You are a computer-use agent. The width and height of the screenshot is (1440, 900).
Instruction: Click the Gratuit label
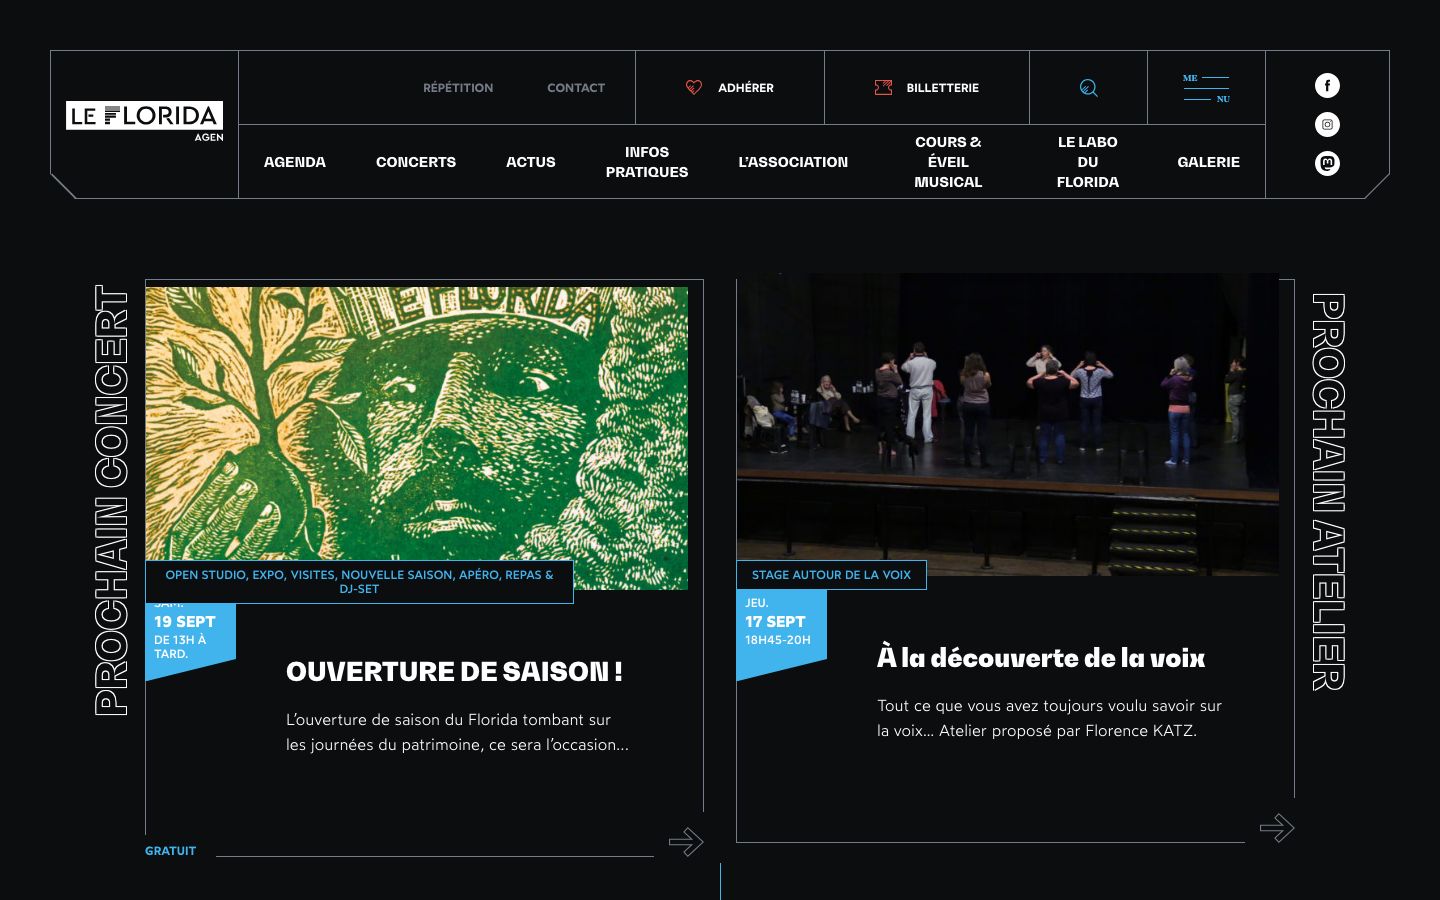(x=171, y=851)
